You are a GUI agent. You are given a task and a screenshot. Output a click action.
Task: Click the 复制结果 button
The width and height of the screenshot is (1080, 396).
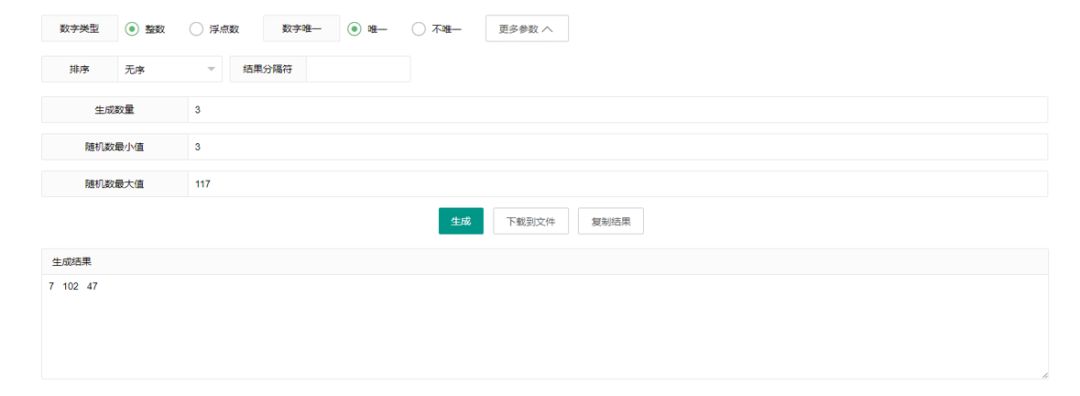click(x=611, y=221)
